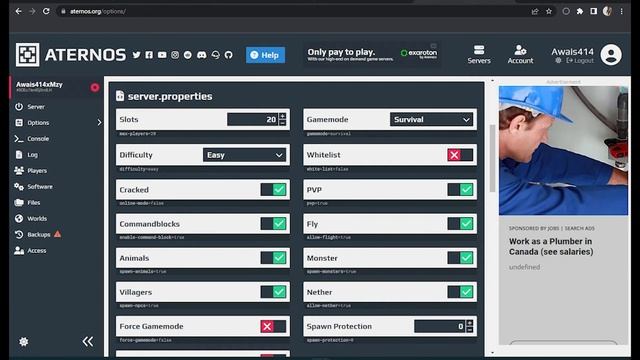Open the Aternos Instagram icon
640x360 pixels.
click(x=175, y=55)
